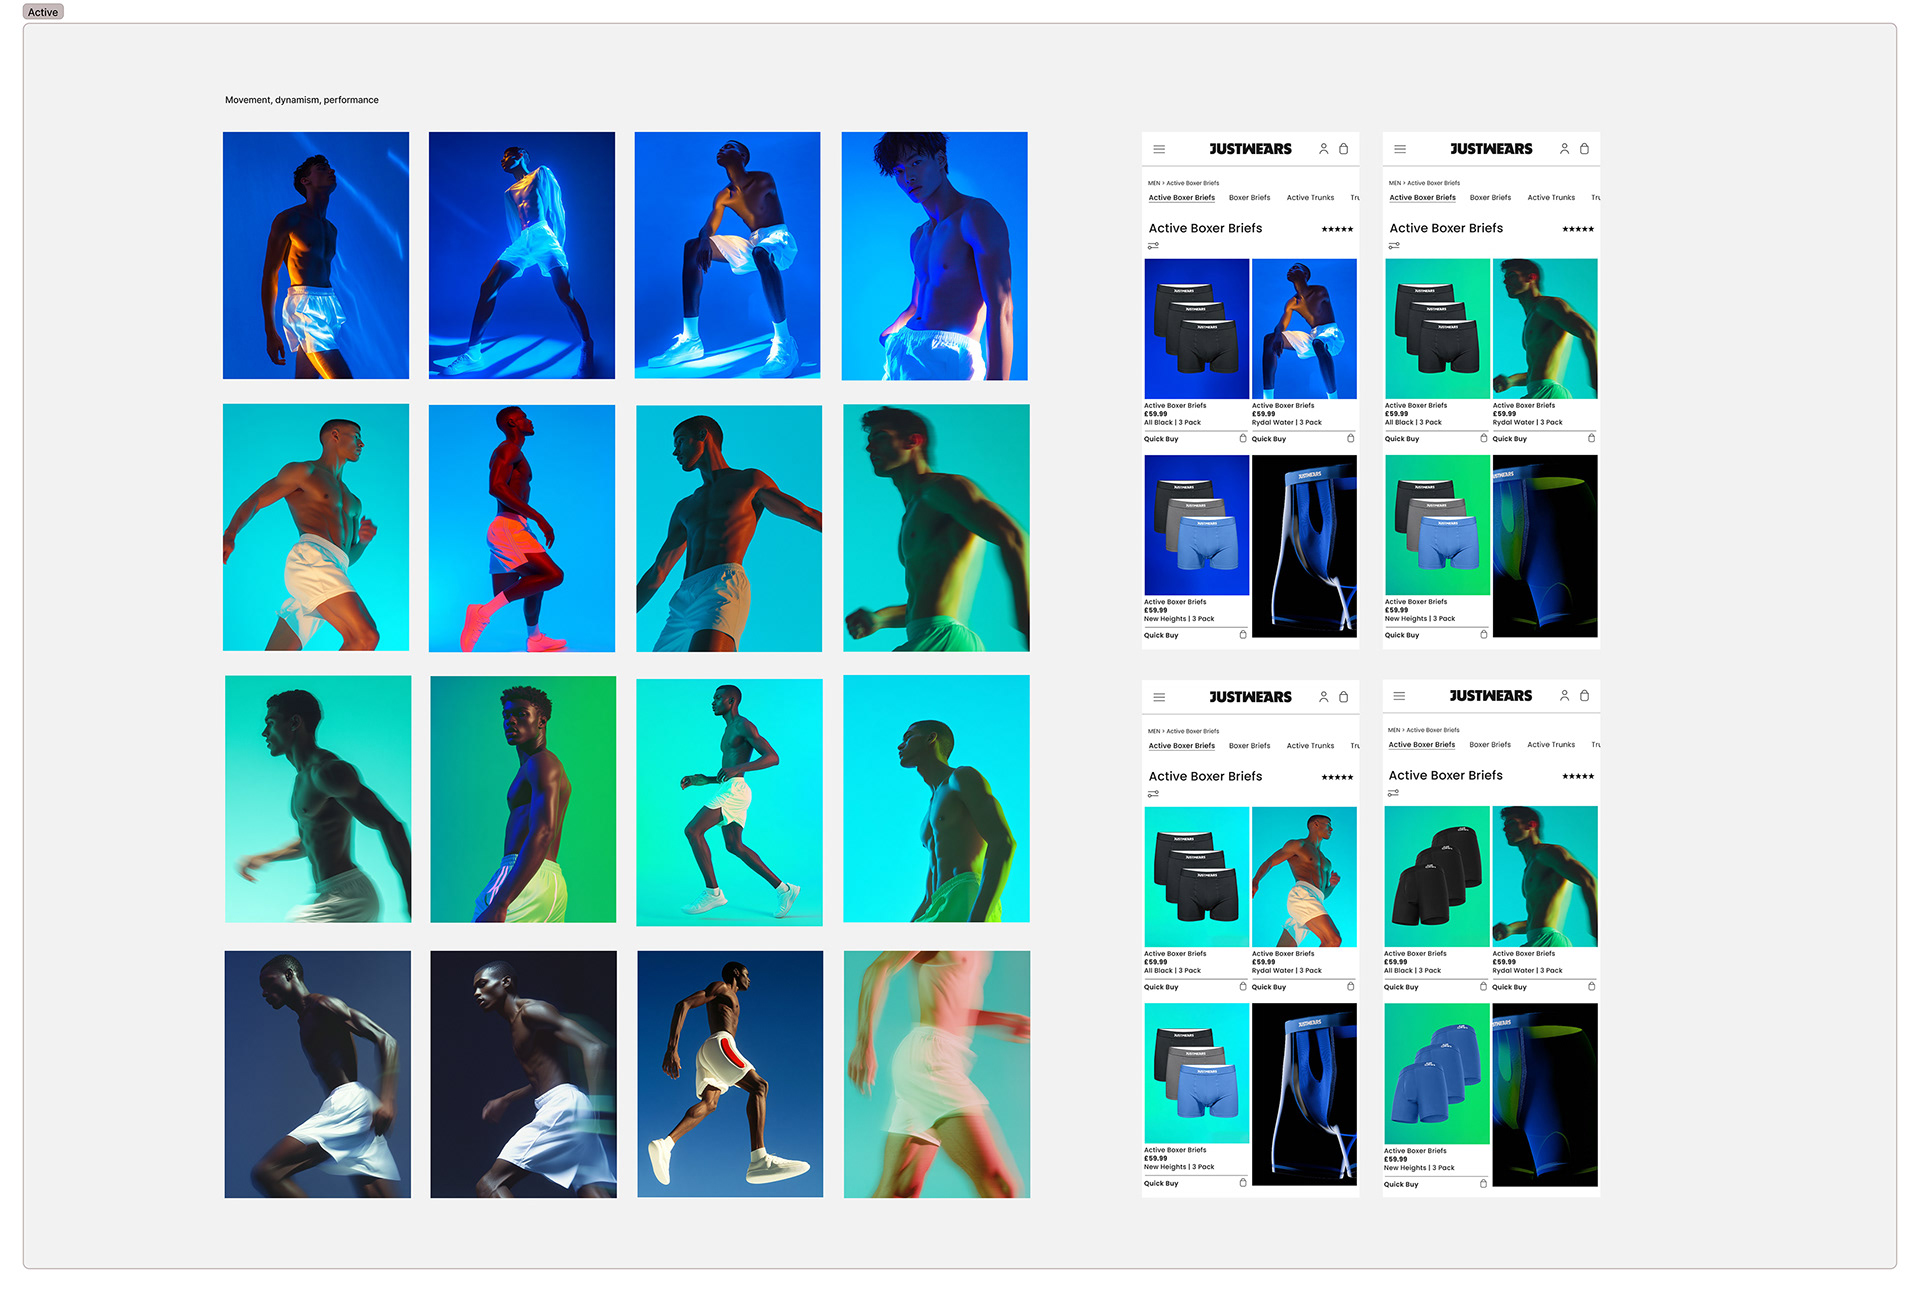Click account icon in the top-right mockup header
The image size is (1920, 1292).
pos(1564,149)
